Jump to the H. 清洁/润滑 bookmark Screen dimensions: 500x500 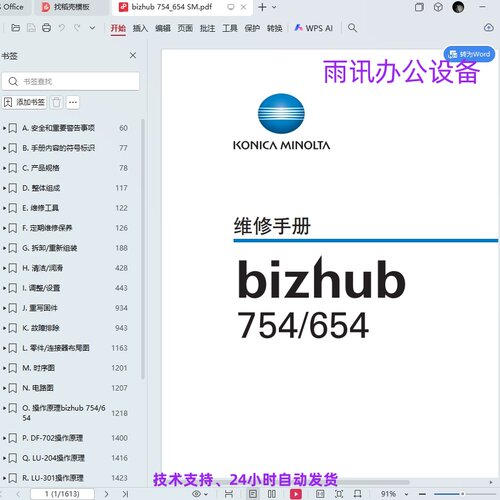coord(42,268)
